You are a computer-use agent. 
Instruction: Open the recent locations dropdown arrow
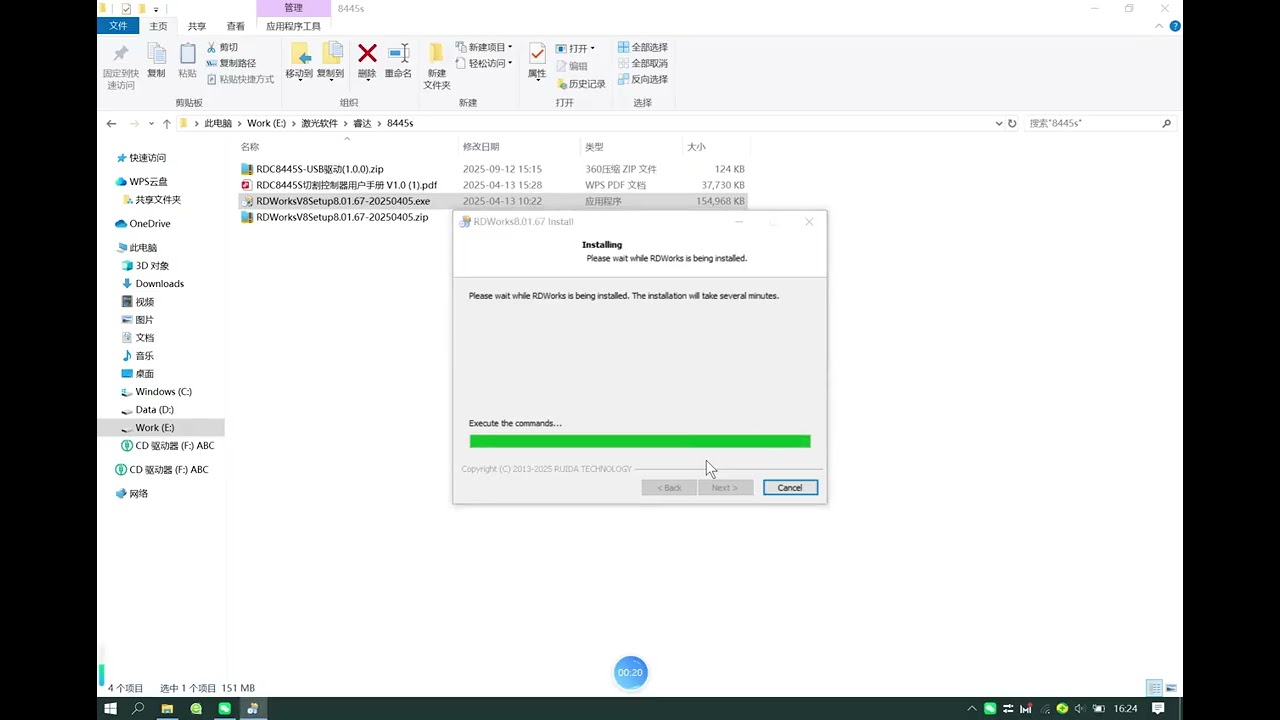click(151, 123)
